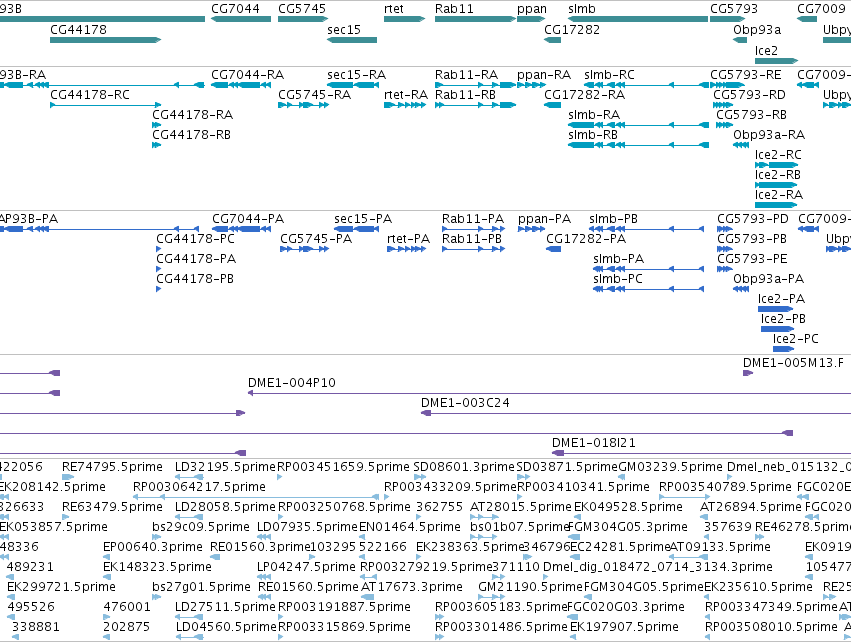
Task: Click the slmb-RB transcript label
Action: [593, 135]
